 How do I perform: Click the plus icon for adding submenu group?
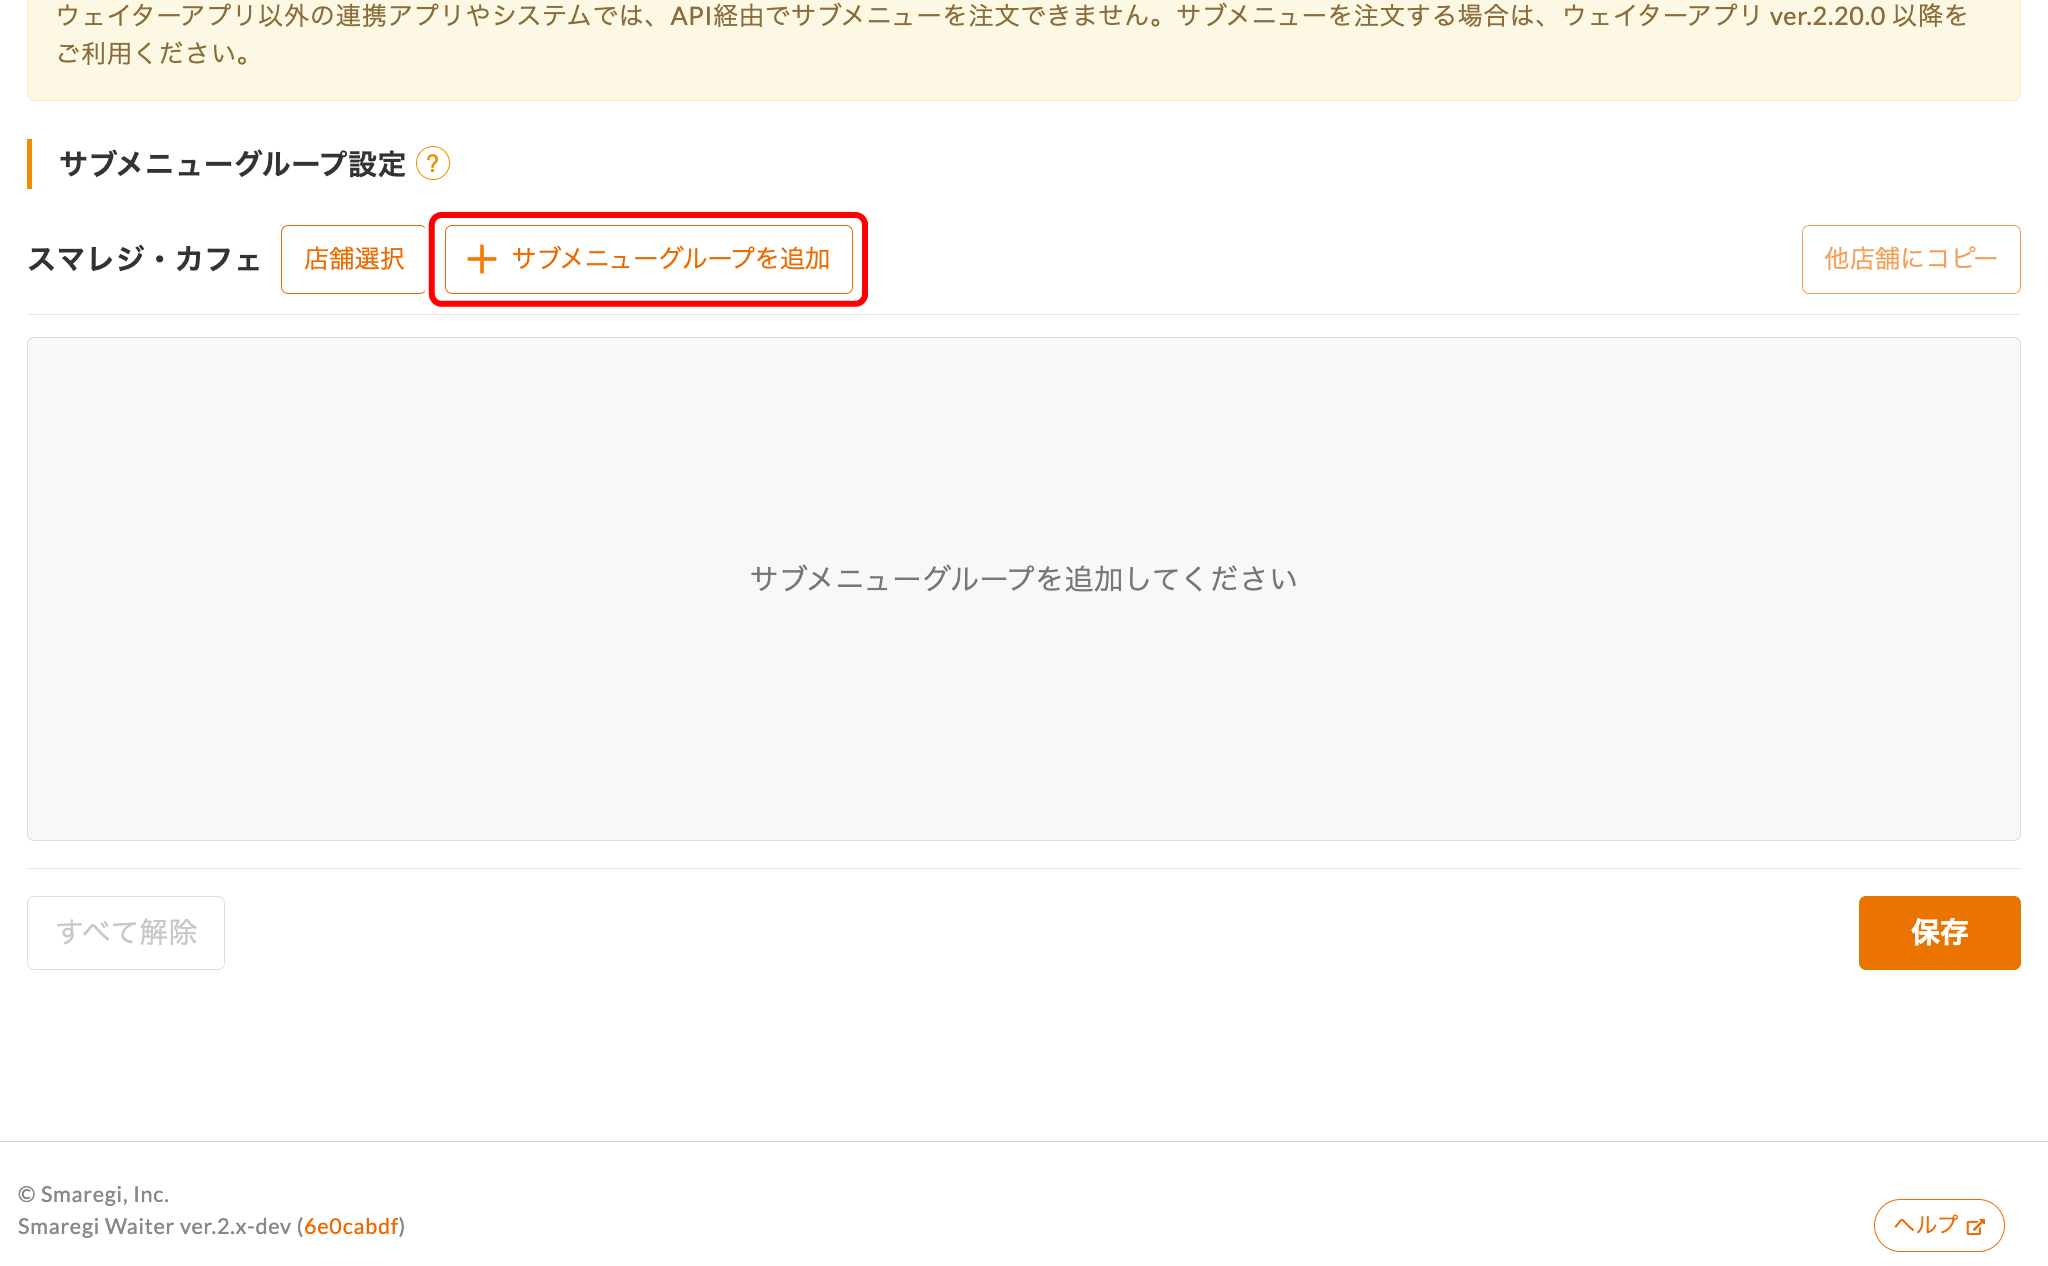point(481,259)
